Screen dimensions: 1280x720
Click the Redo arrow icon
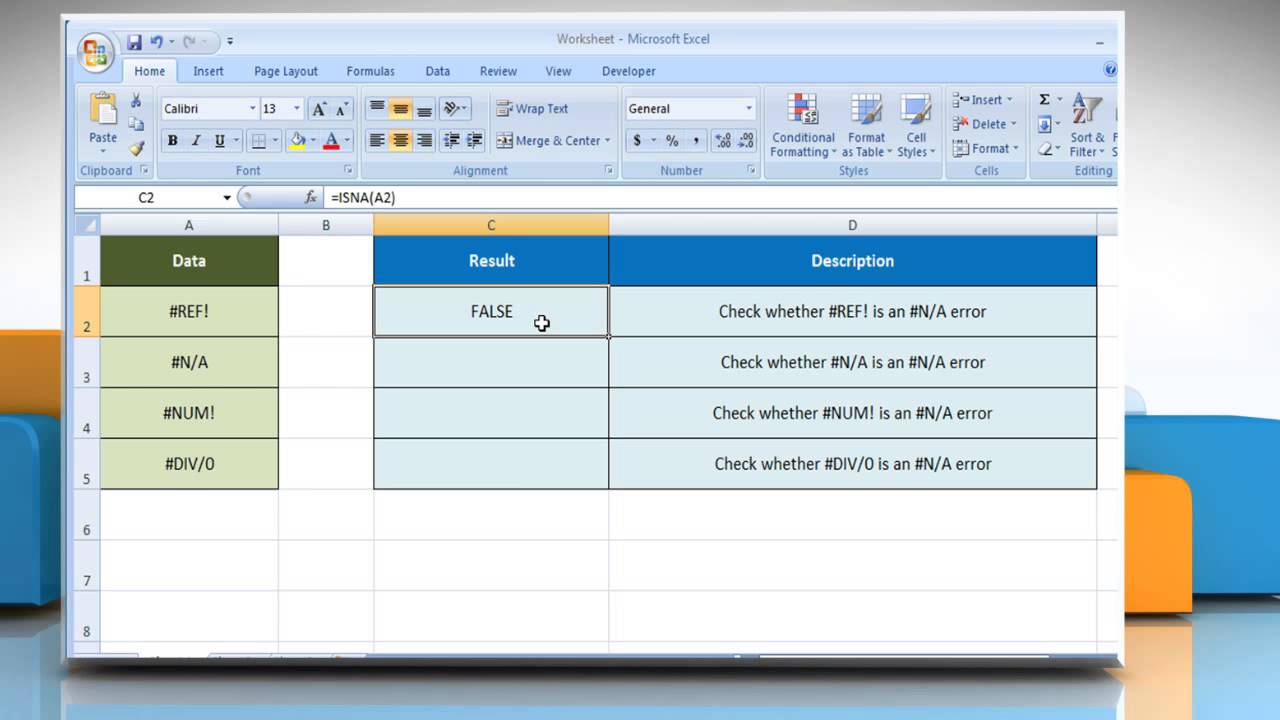pos(188,42)
